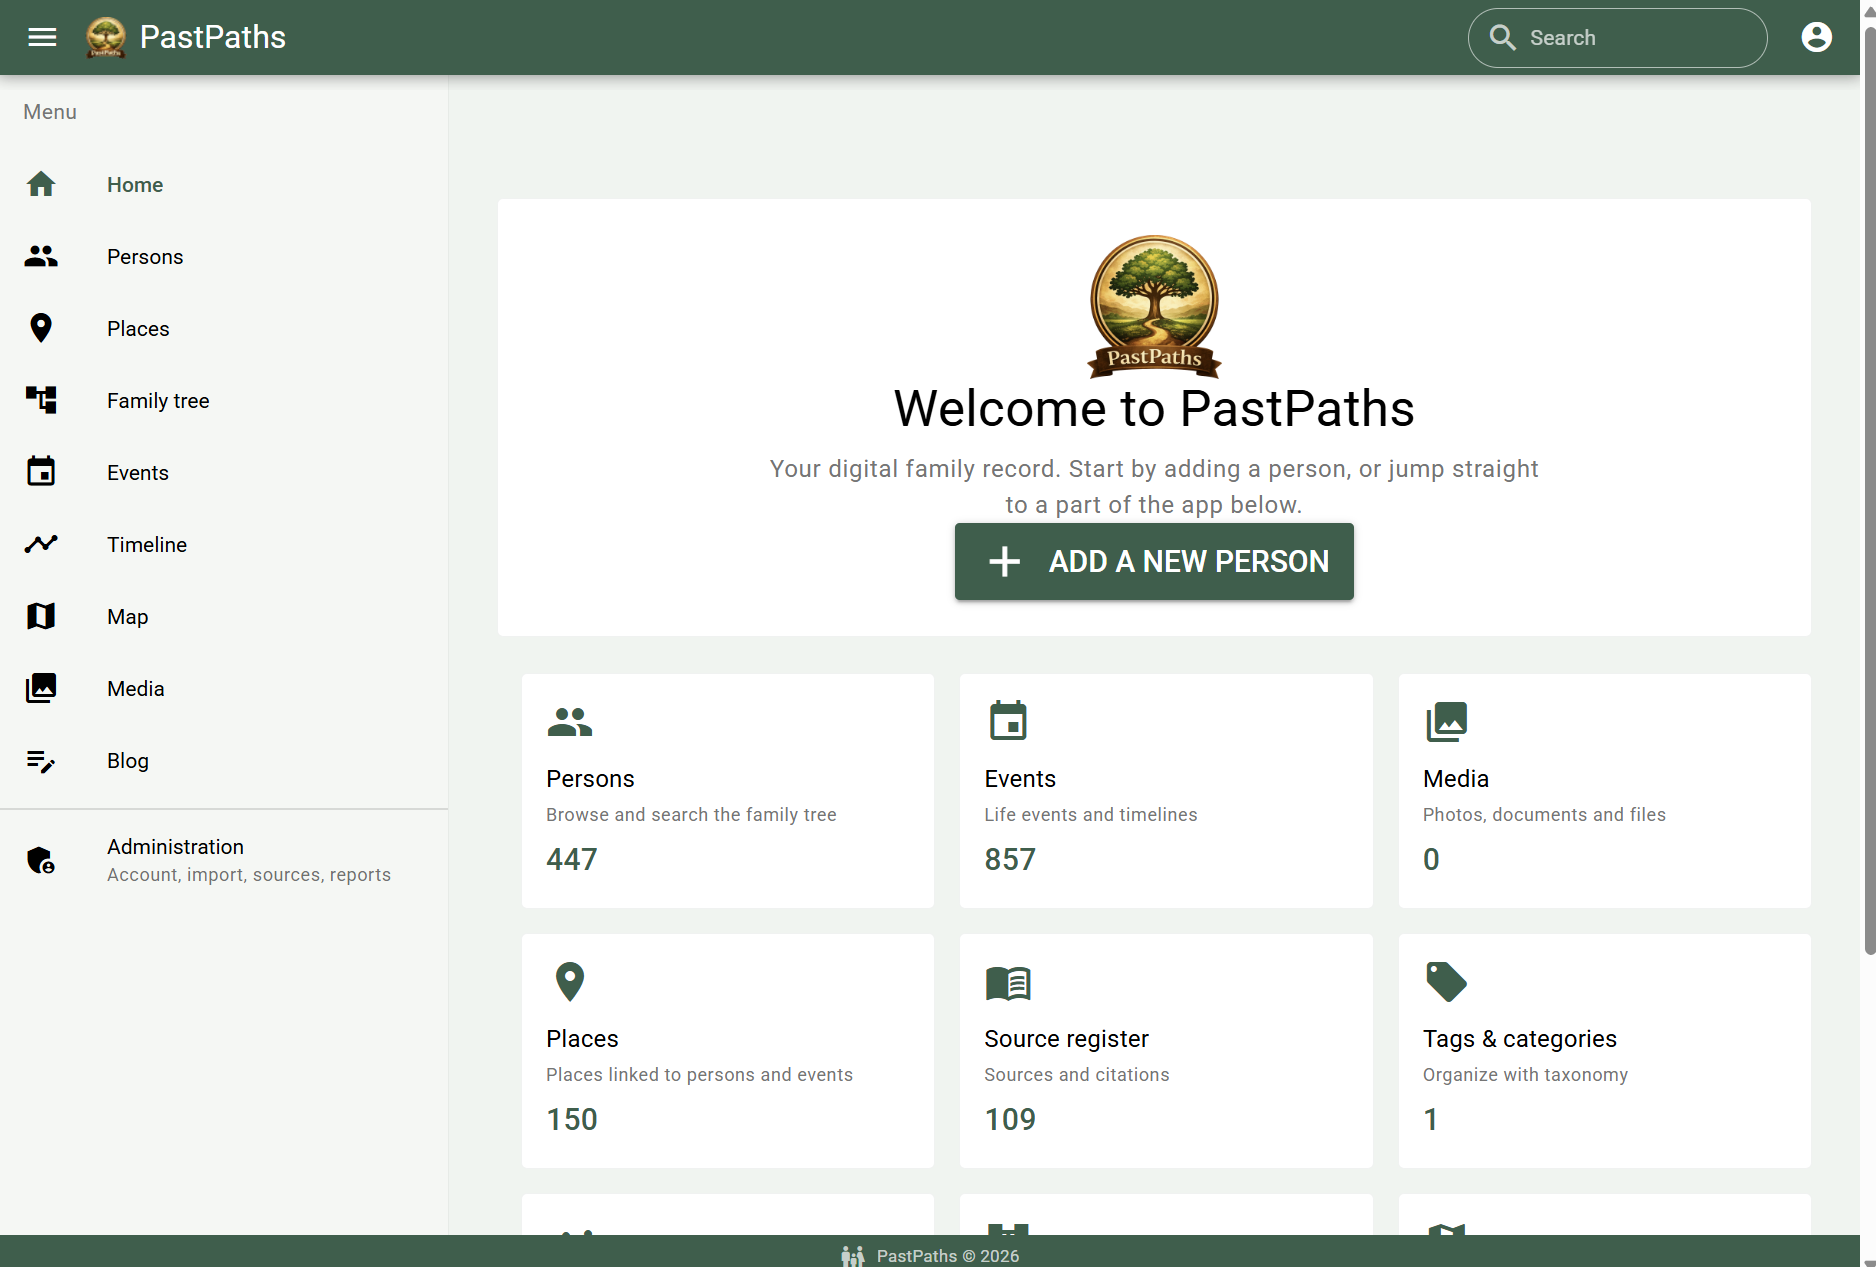Click the search magnifier icon
Image resolution: width=1876 pixels, height=1267 pixels.
(1502, 37)
